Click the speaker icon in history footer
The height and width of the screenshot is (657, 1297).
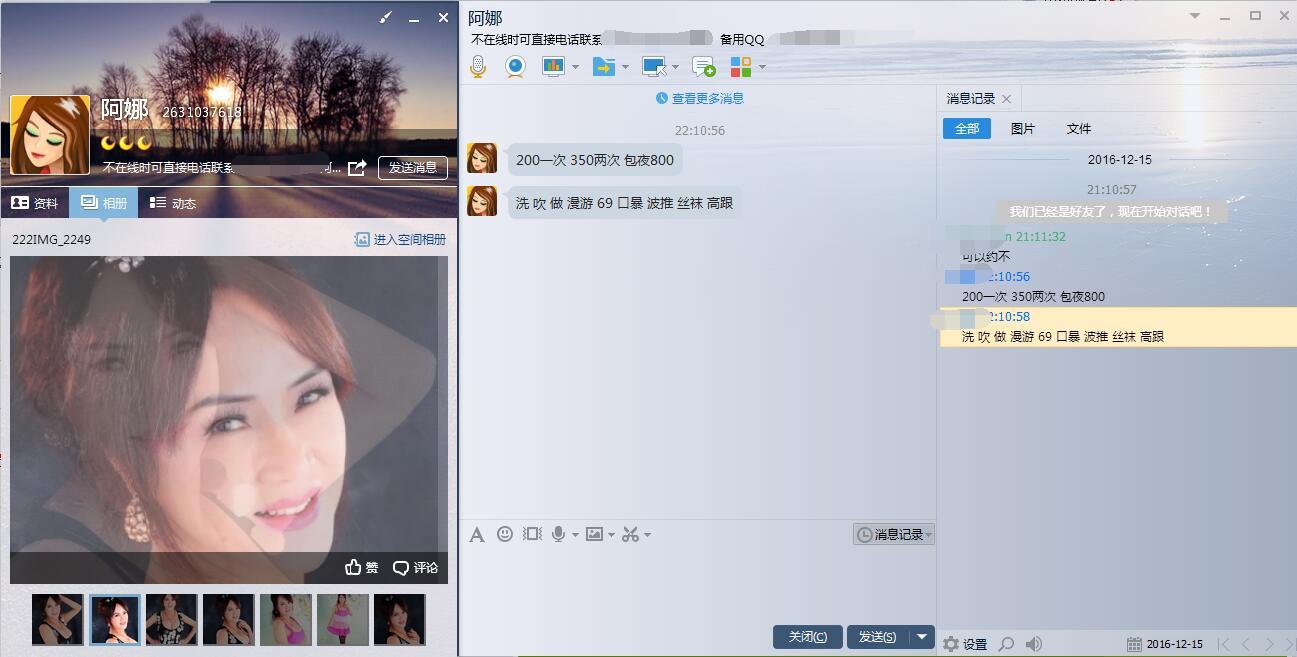pyautogui.click(x=1034, y=644)
